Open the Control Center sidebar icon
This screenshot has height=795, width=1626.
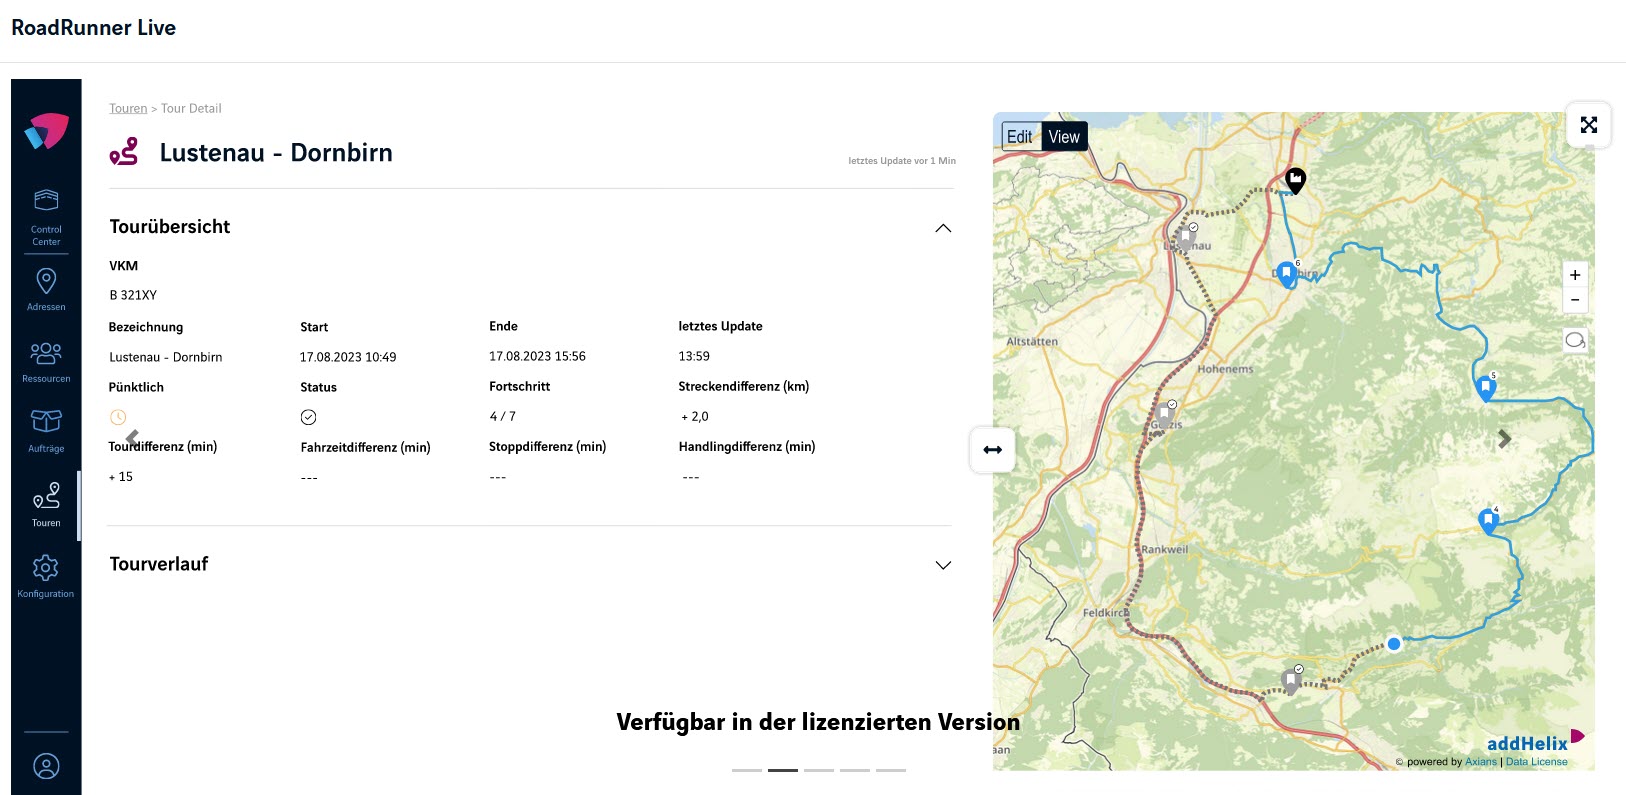point(46,215)
